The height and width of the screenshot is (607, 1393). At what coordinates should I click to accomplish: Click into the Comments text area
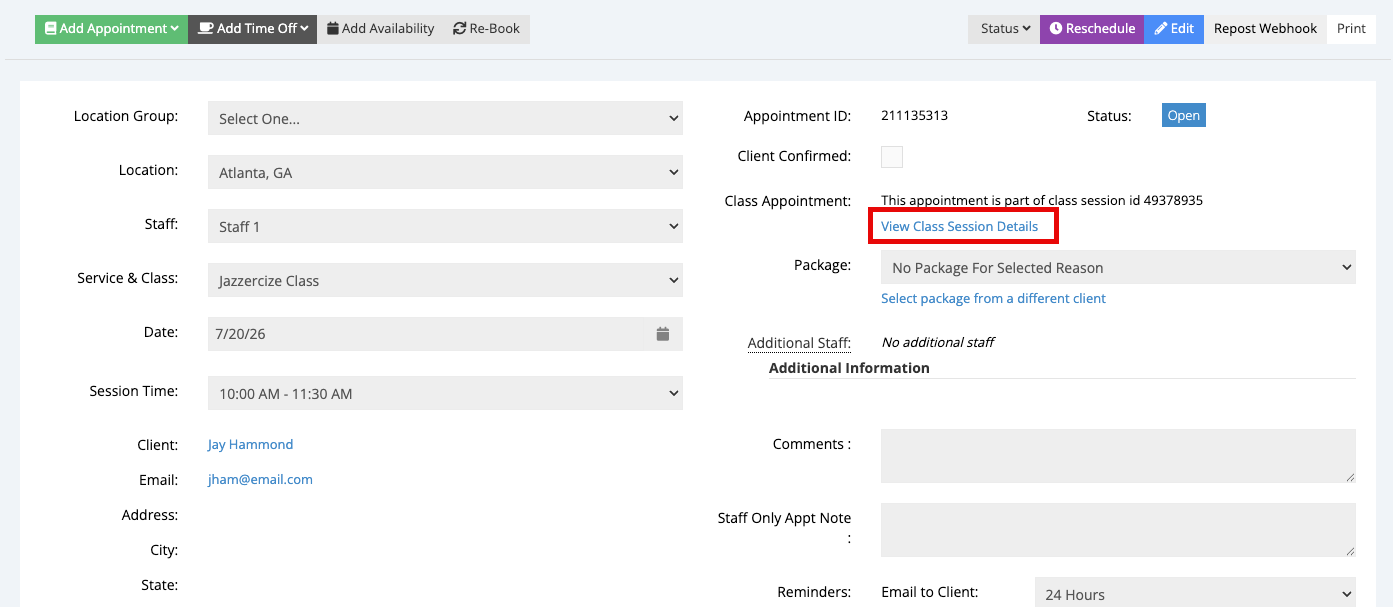coord(1118,456)
